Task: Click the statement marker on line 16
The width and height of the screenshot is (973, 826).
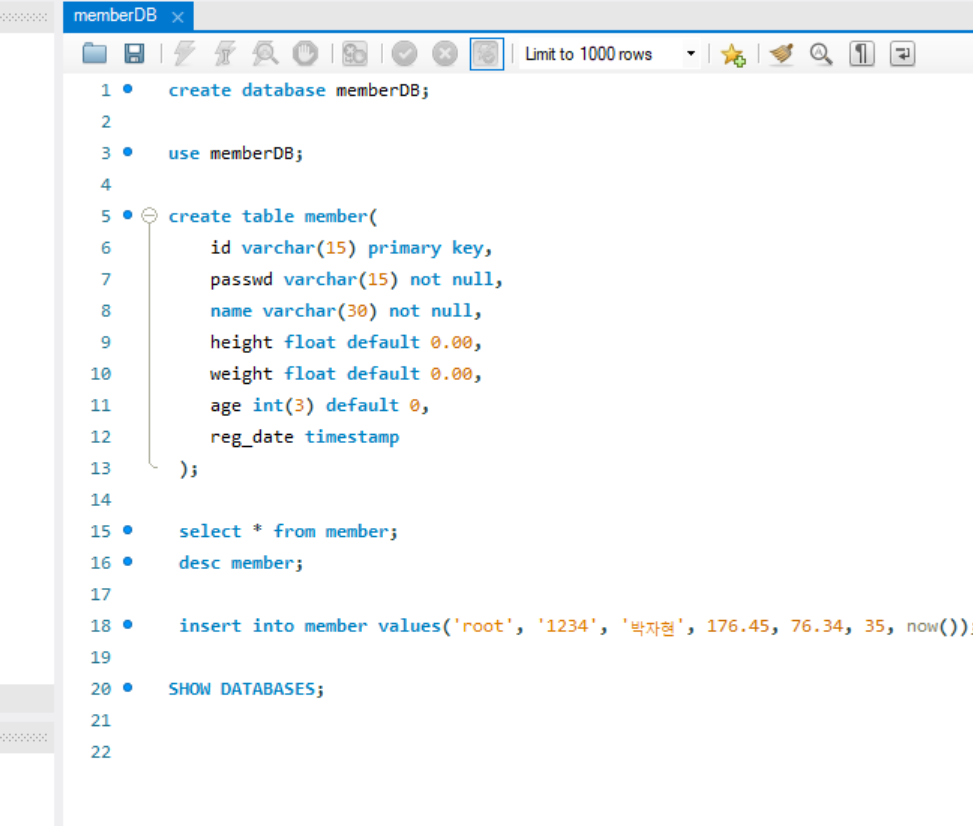Action: click(128, 562)
